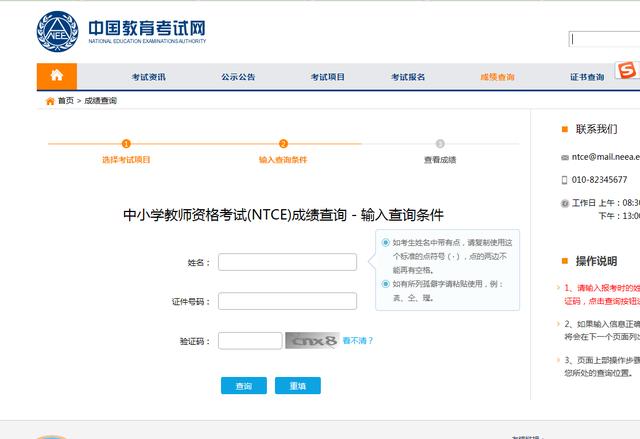Reset the form with 重填 button

298,386
